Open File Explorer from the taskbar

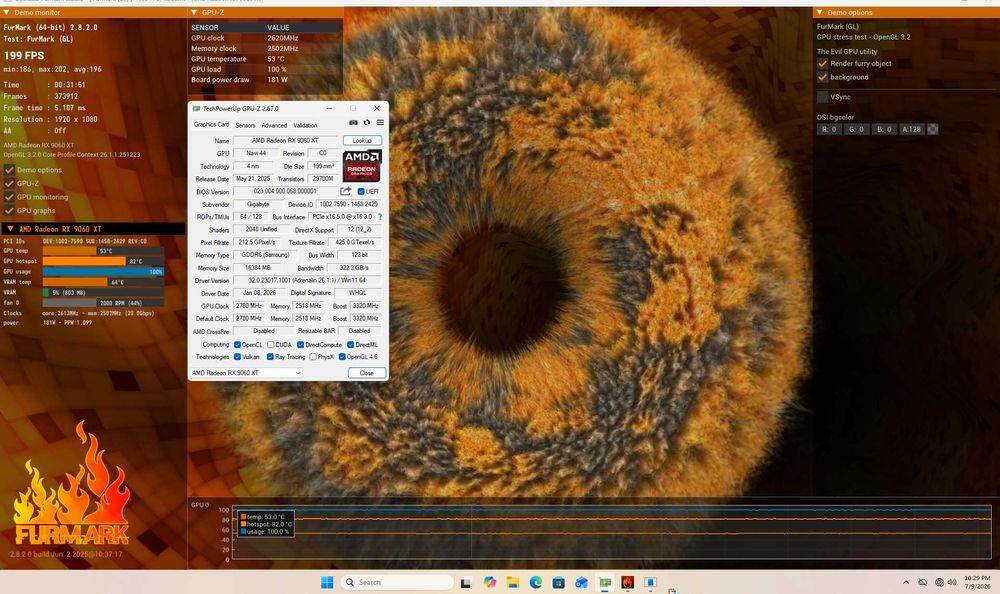coord(513,582)
